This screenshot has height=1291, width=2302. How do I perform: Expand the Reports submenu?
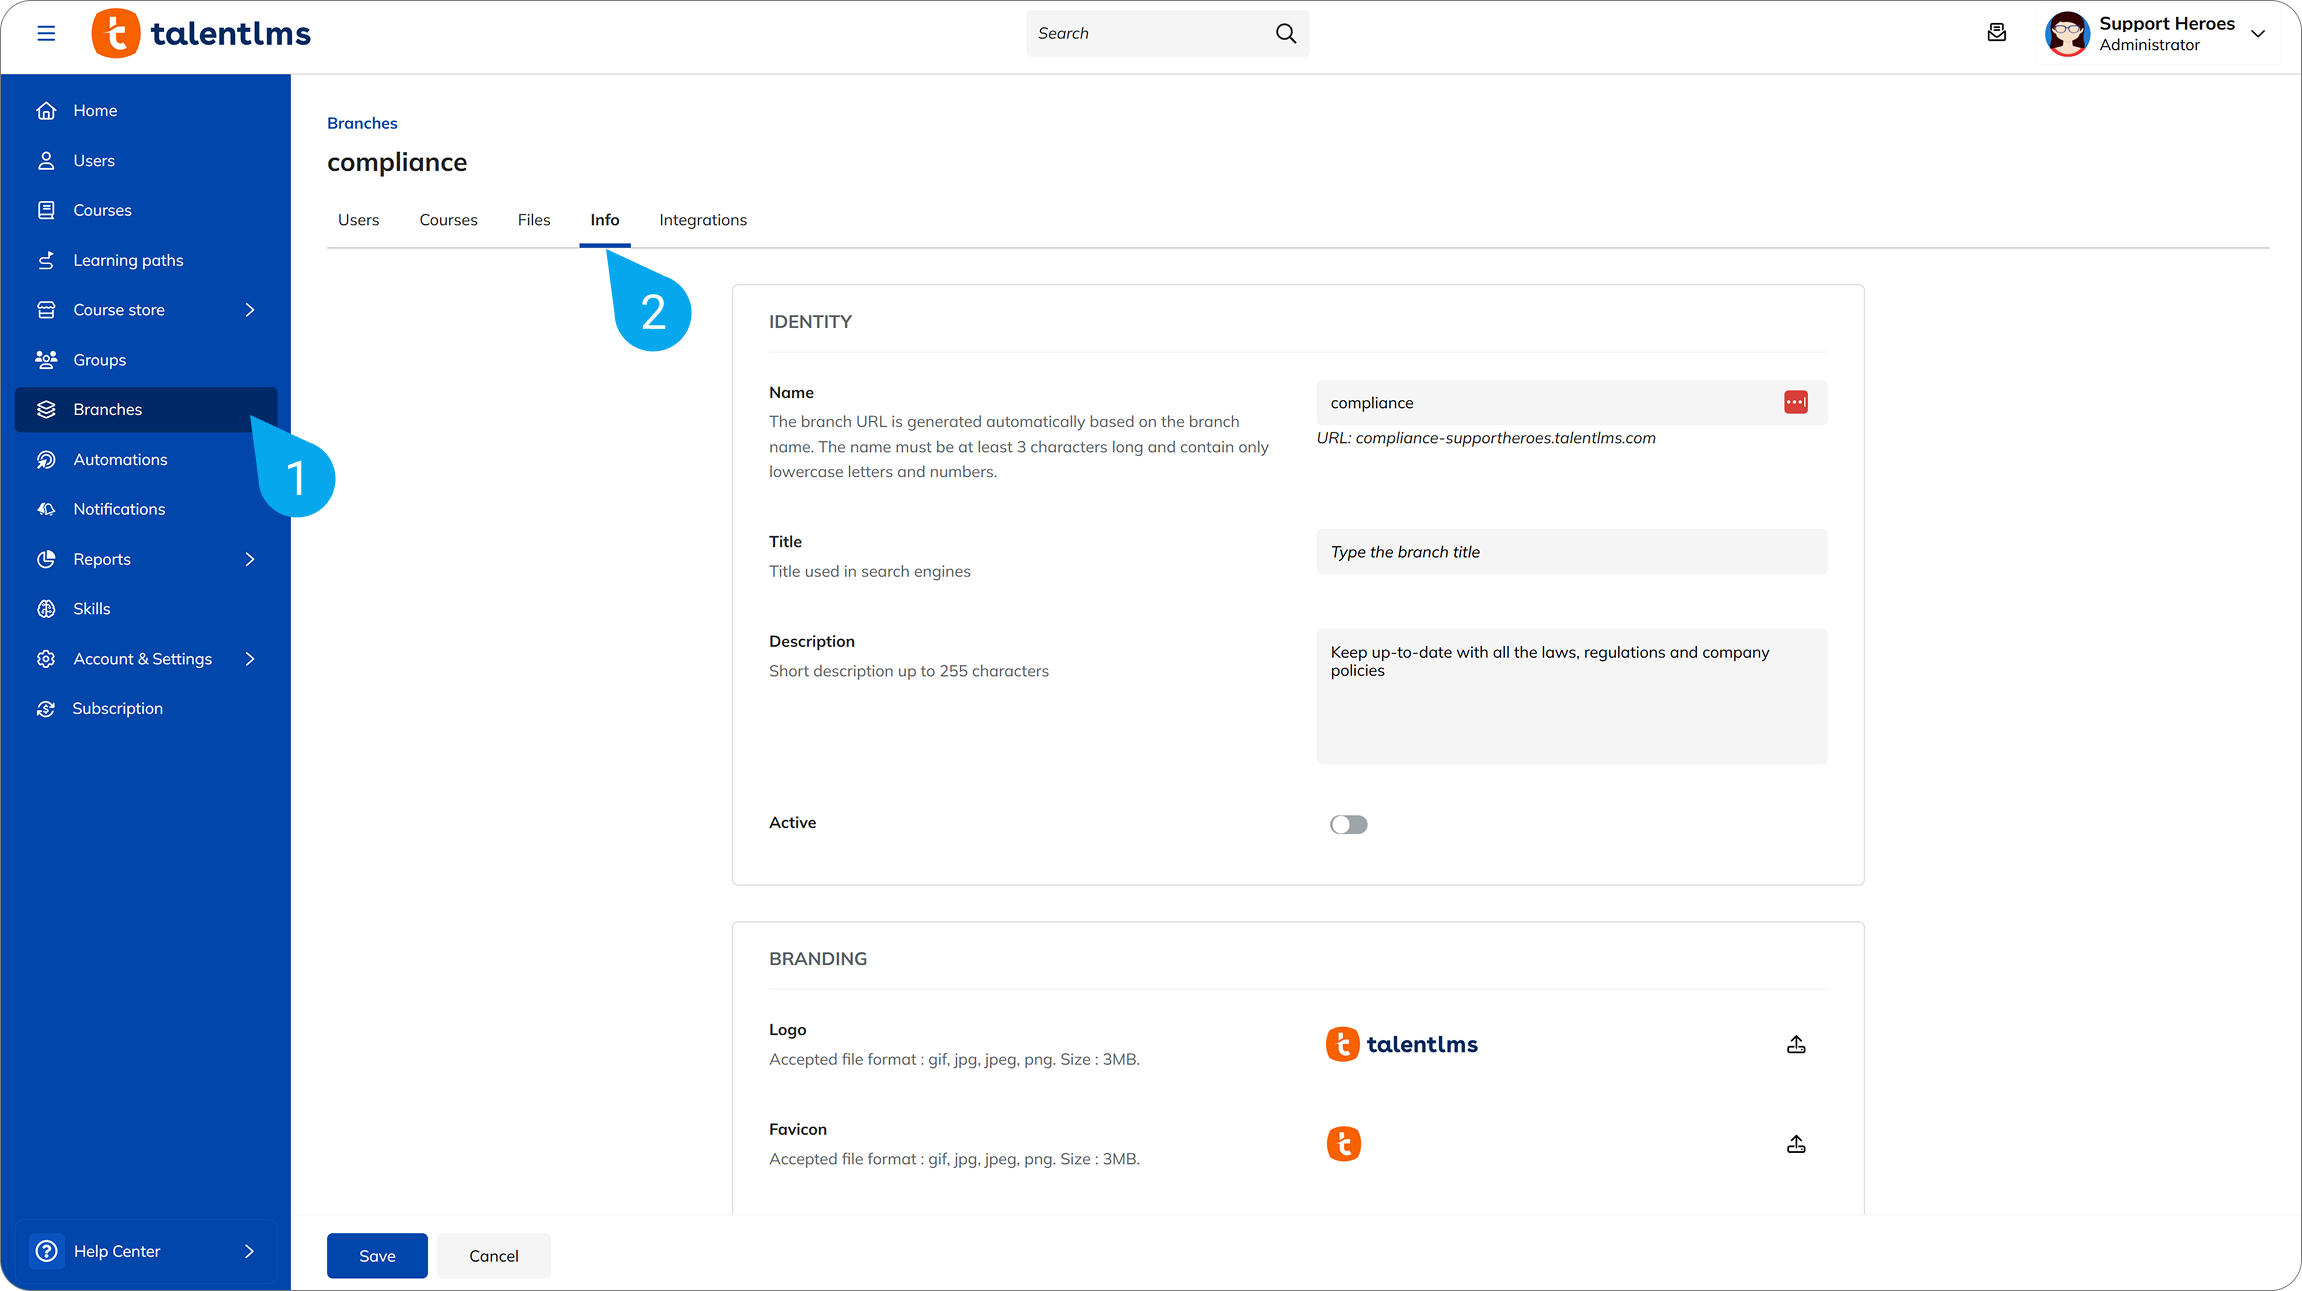tap(249, 559)
